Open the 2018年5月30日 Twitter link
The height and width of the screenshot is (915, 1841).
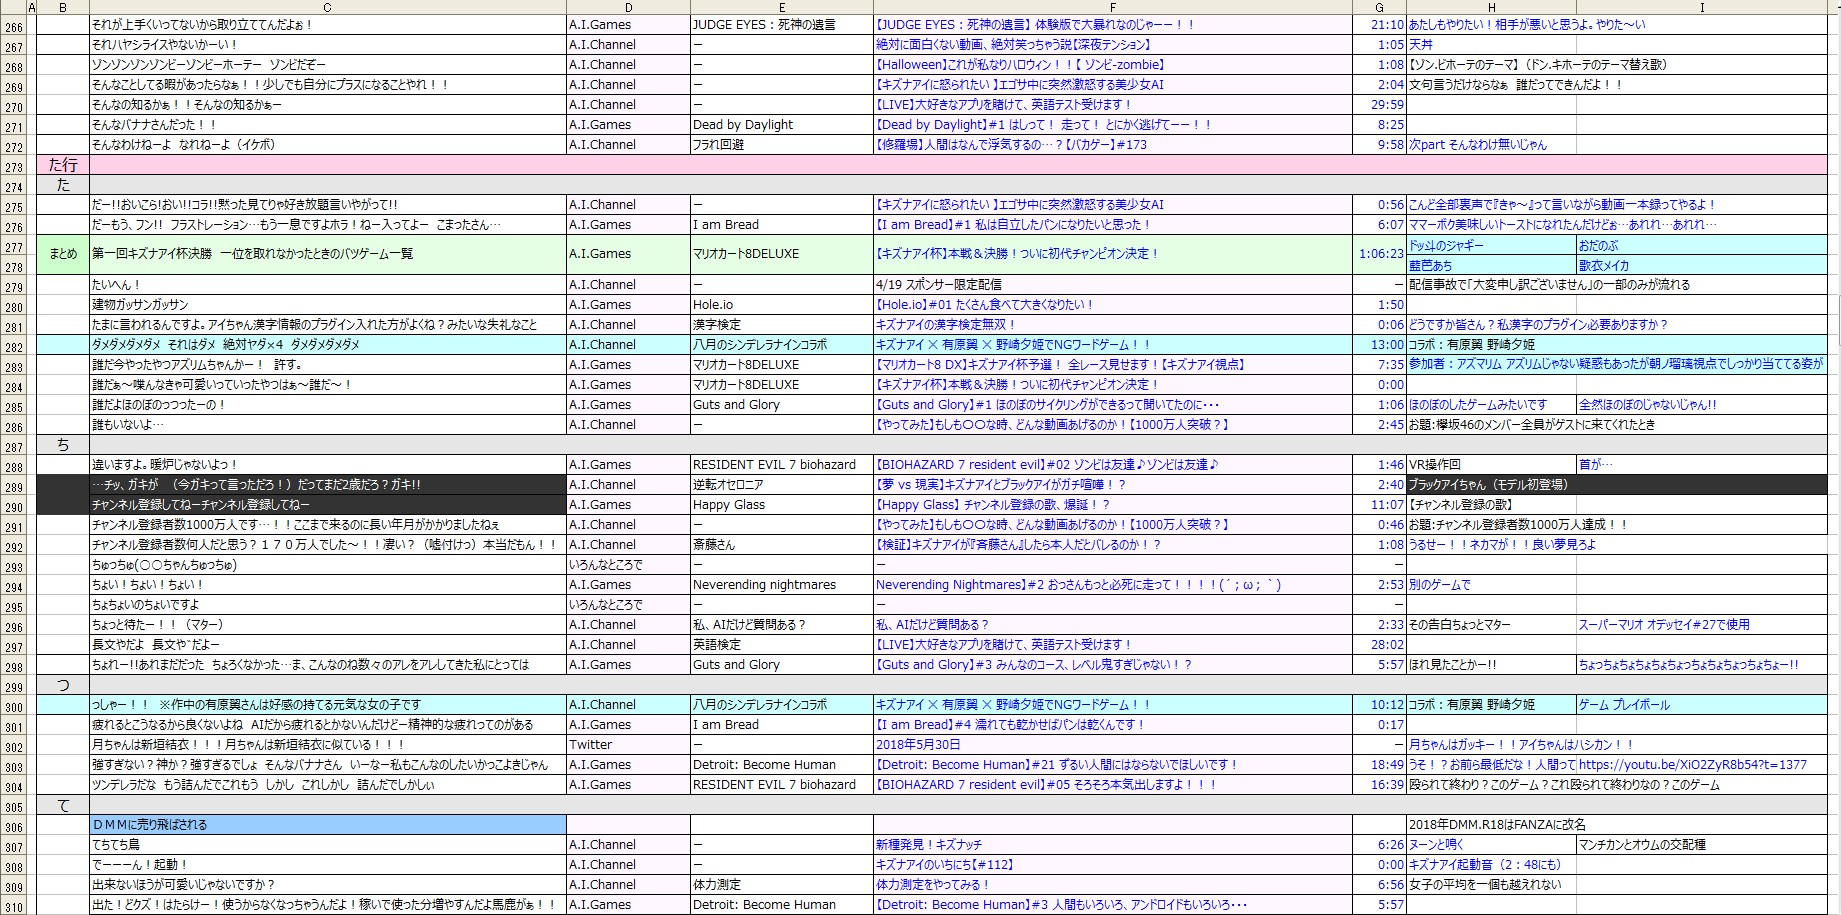tap(918, 744)
